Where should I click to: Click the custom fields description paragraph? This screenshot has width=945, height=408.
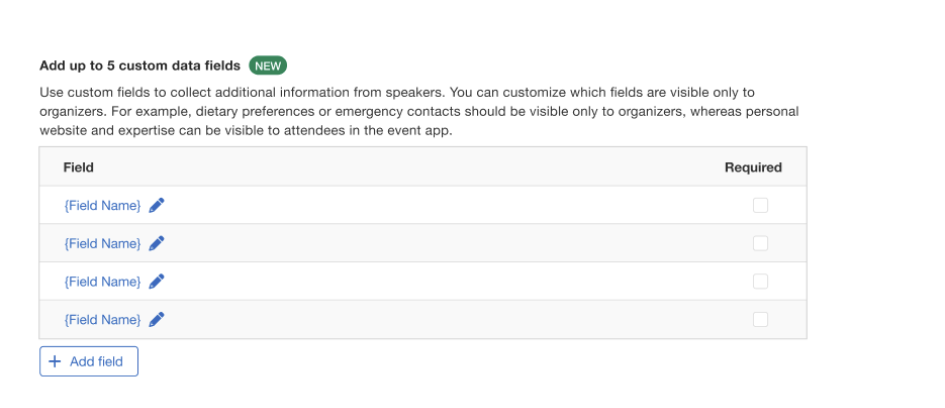420,111
